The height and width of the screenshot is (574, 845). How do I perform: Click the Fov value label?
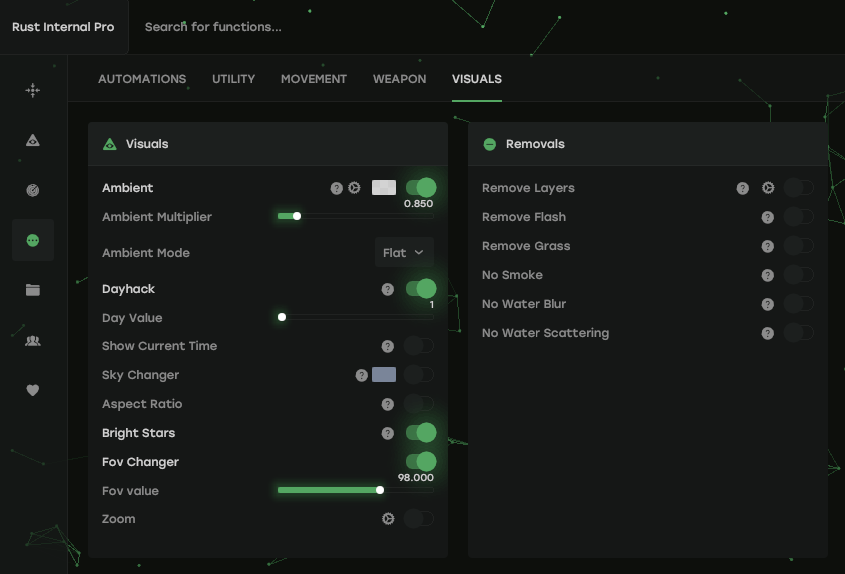[x=130, y=491]
